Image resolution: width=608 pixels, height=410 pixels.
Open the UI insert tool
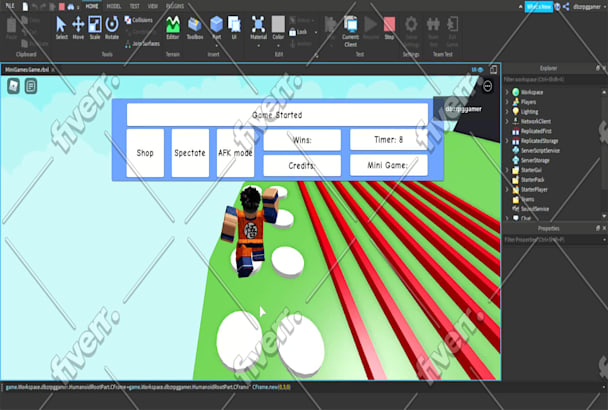pyautogui.click(x=234, y=28)
